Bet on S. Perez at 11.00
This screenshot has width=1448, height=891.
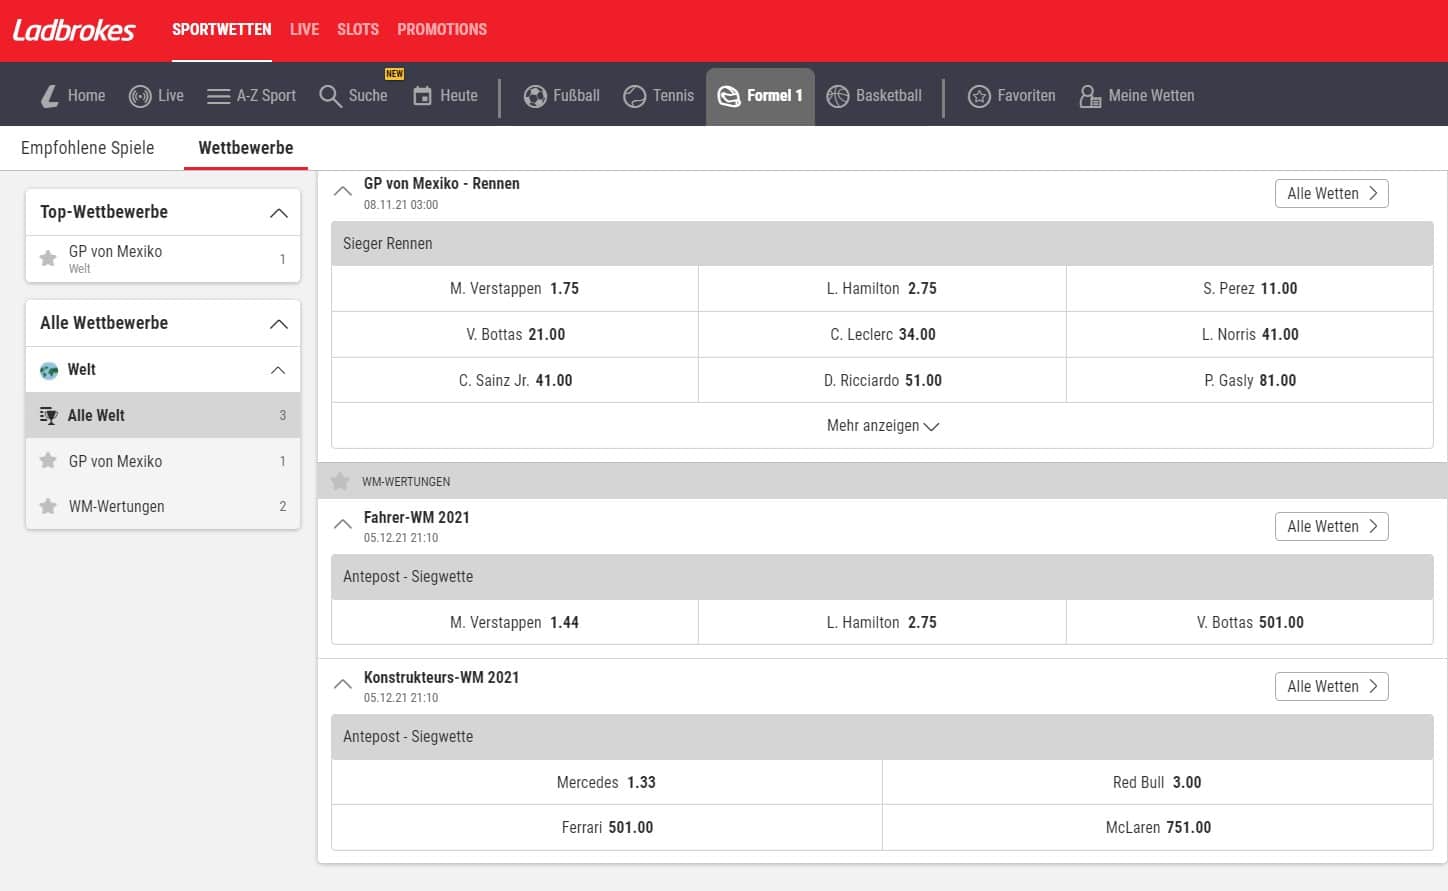(1250, 289)
